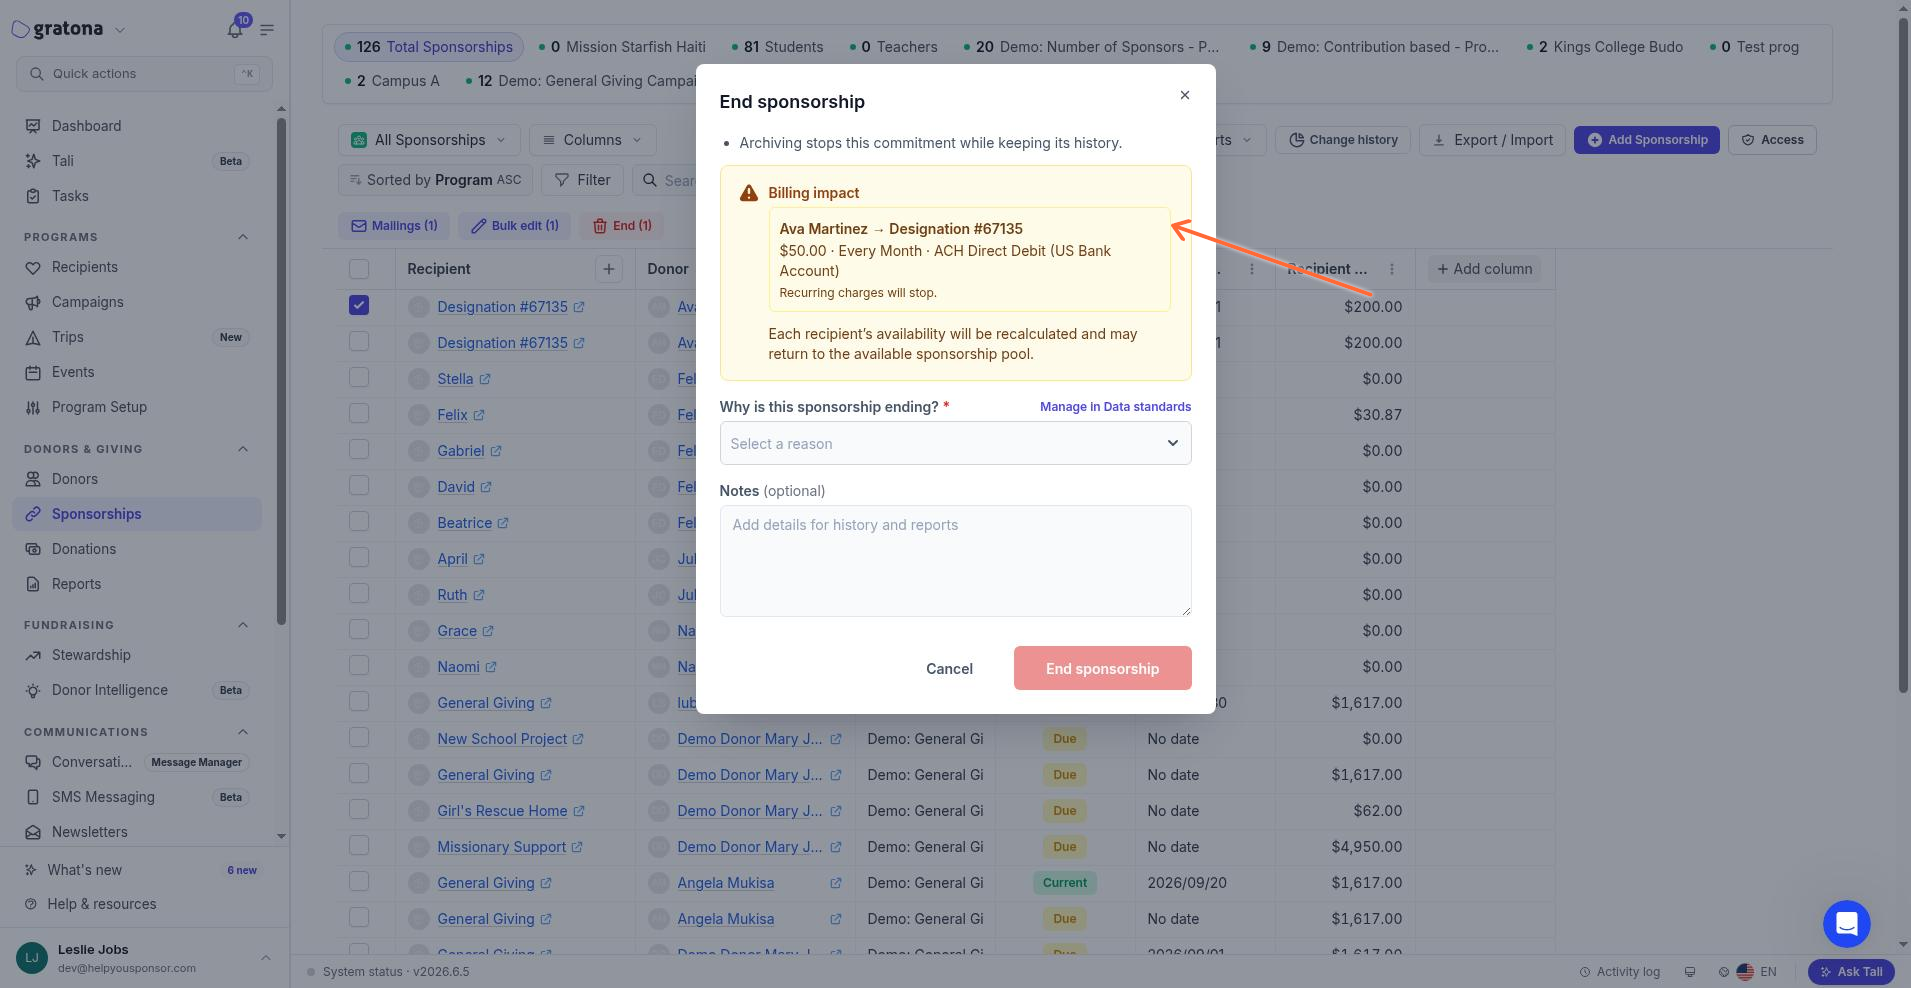Screen dimensions: 1911x988
Task: Open the Select a reason dropdown
Action: 955,443
